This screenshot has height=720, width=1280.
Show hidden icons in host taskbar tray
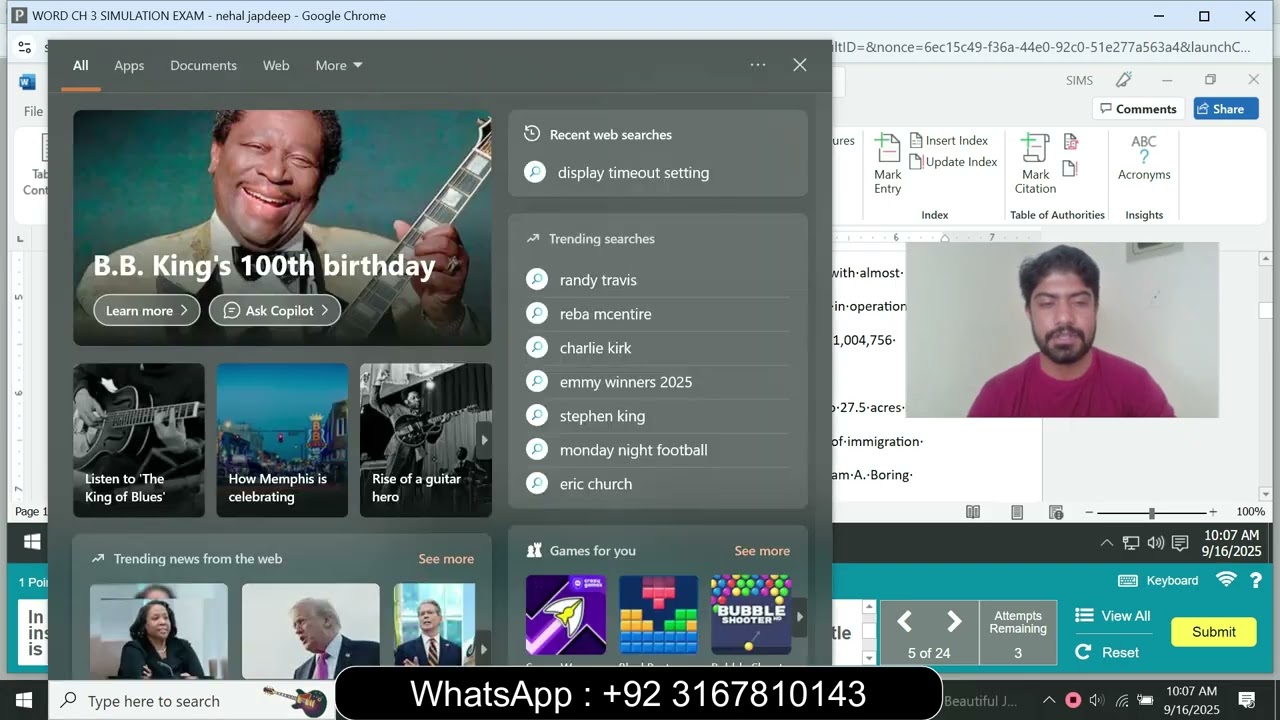tap(1049, 700)
